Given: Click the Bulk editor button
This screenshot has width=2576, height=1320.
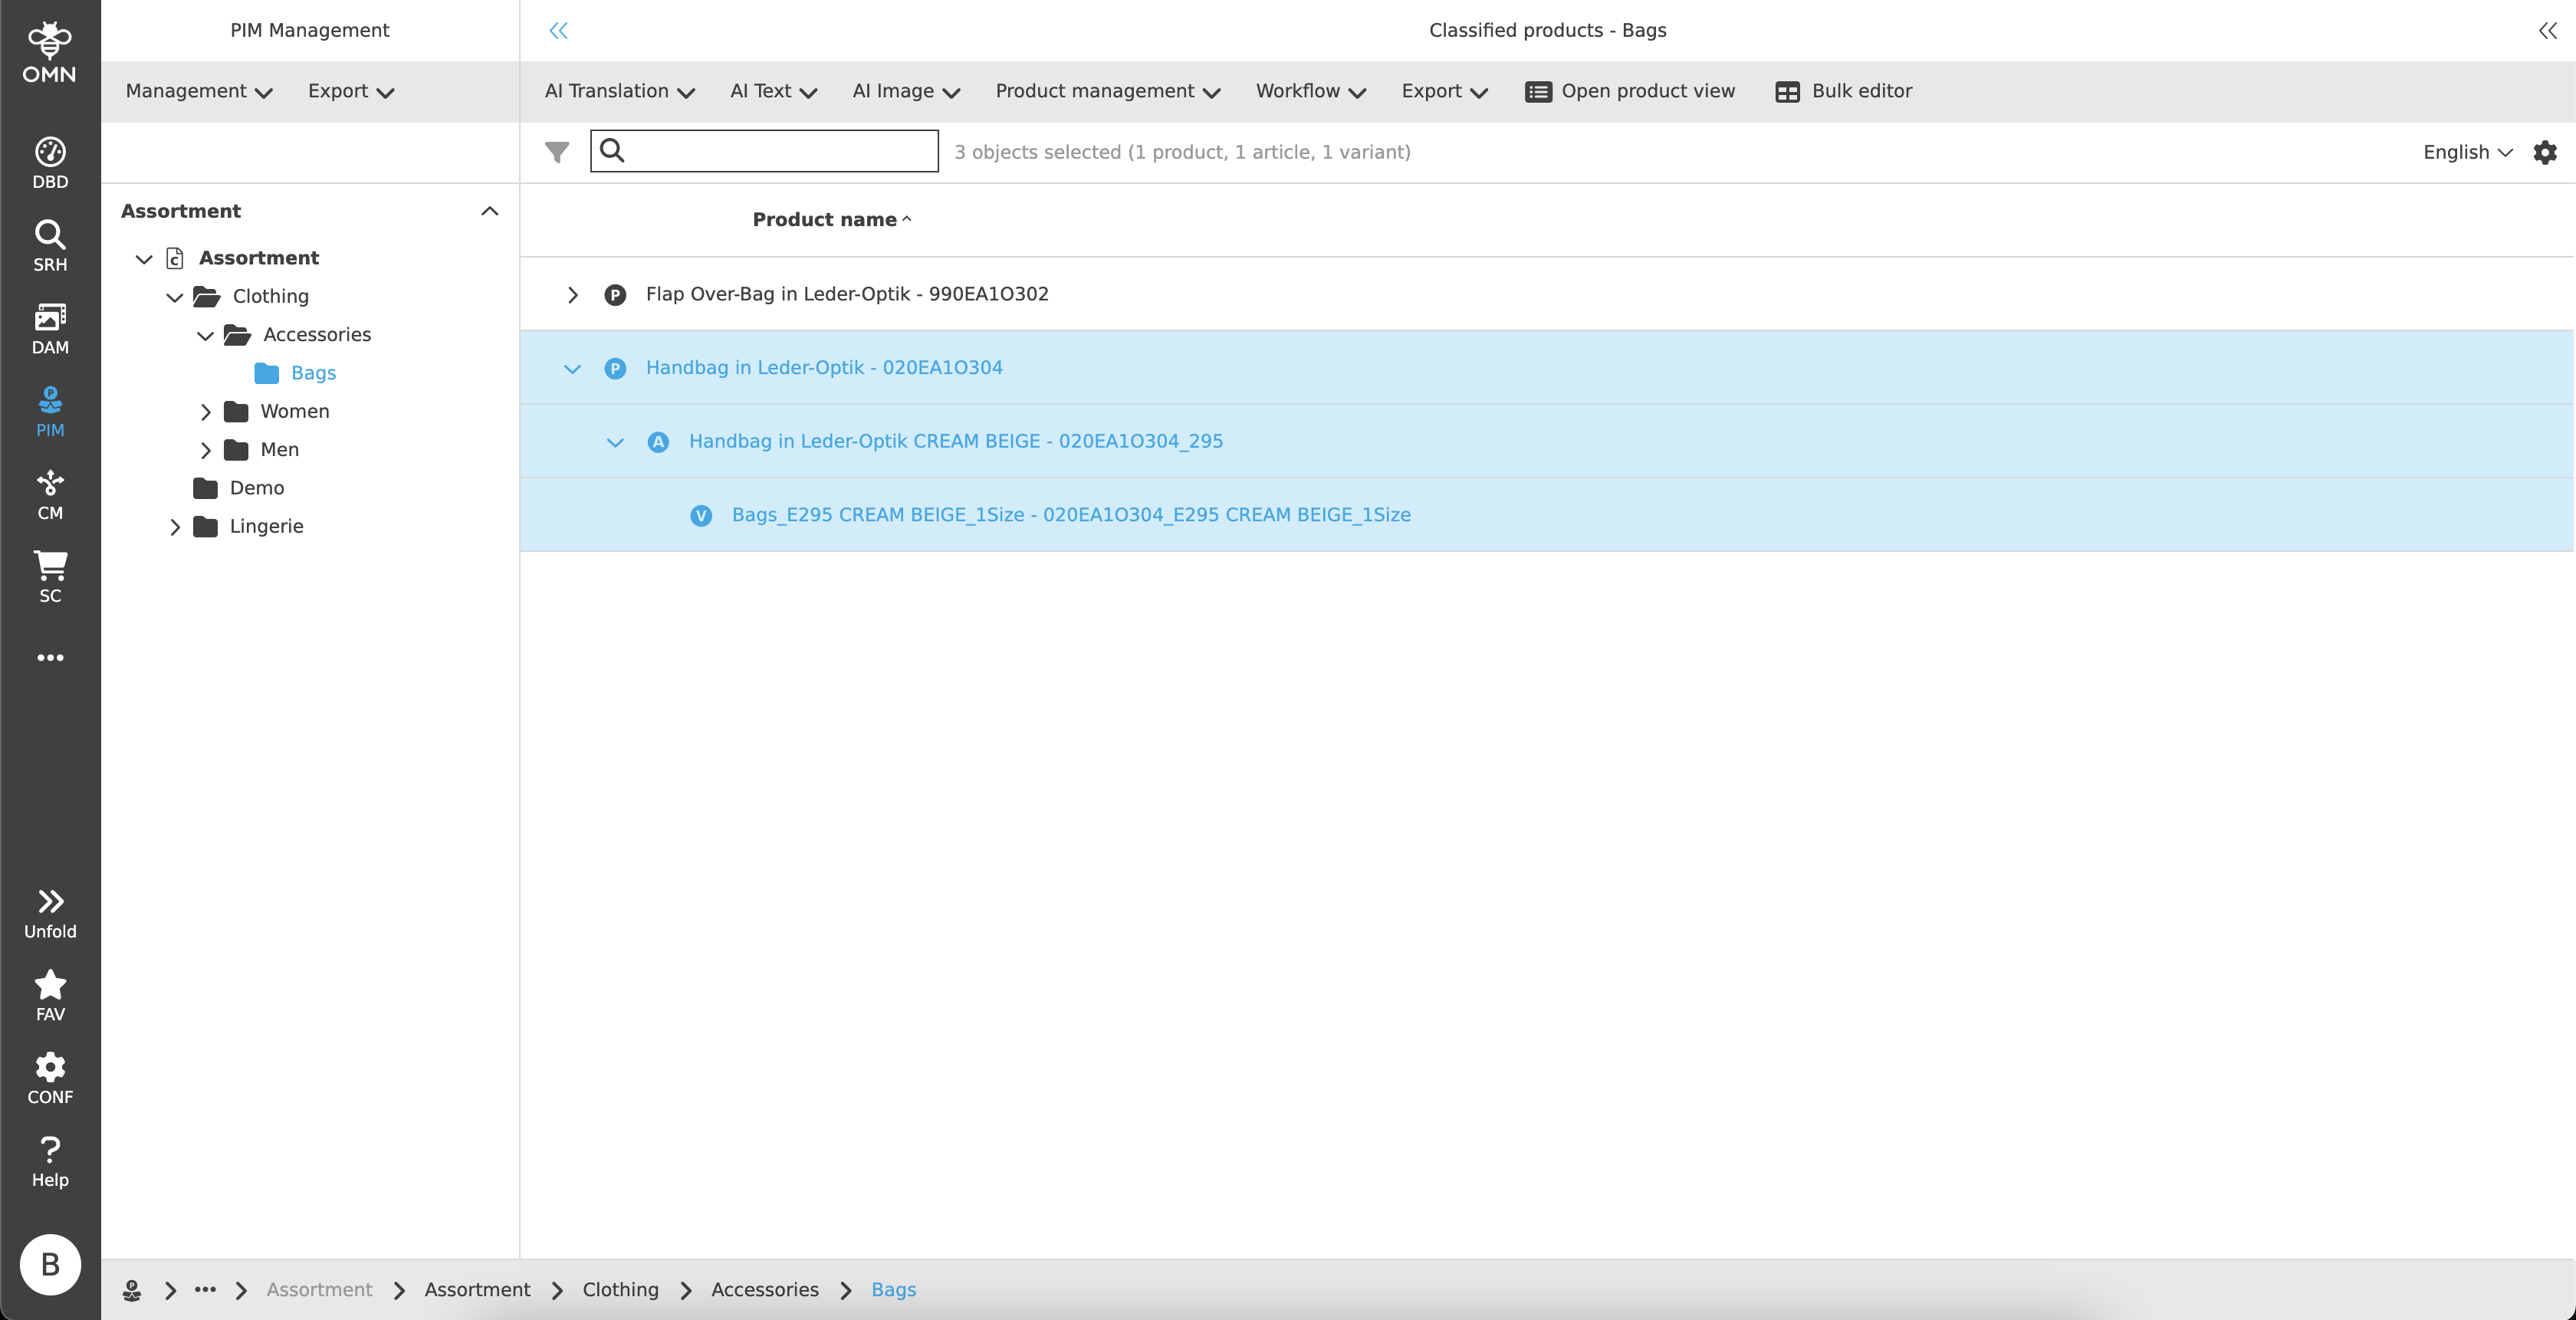Looking at the screenshot, I should click(1843, 91).
